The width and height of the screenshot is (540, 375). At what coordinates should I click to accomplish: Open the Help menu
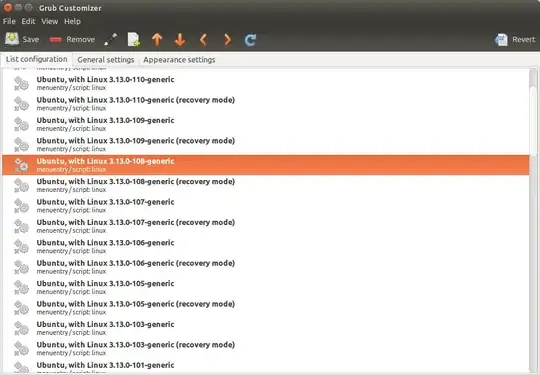tap(72, 21)
